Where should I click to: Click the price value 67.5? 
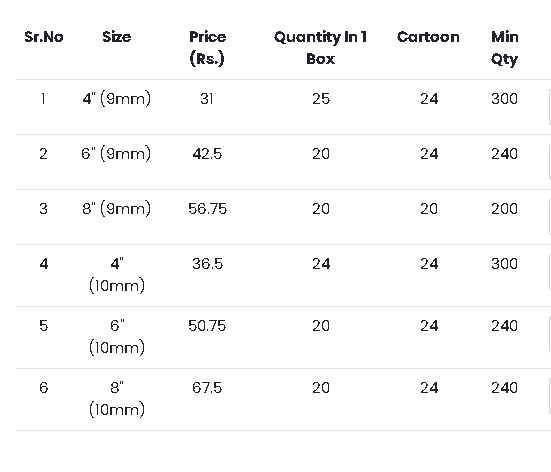click(207, 388)
